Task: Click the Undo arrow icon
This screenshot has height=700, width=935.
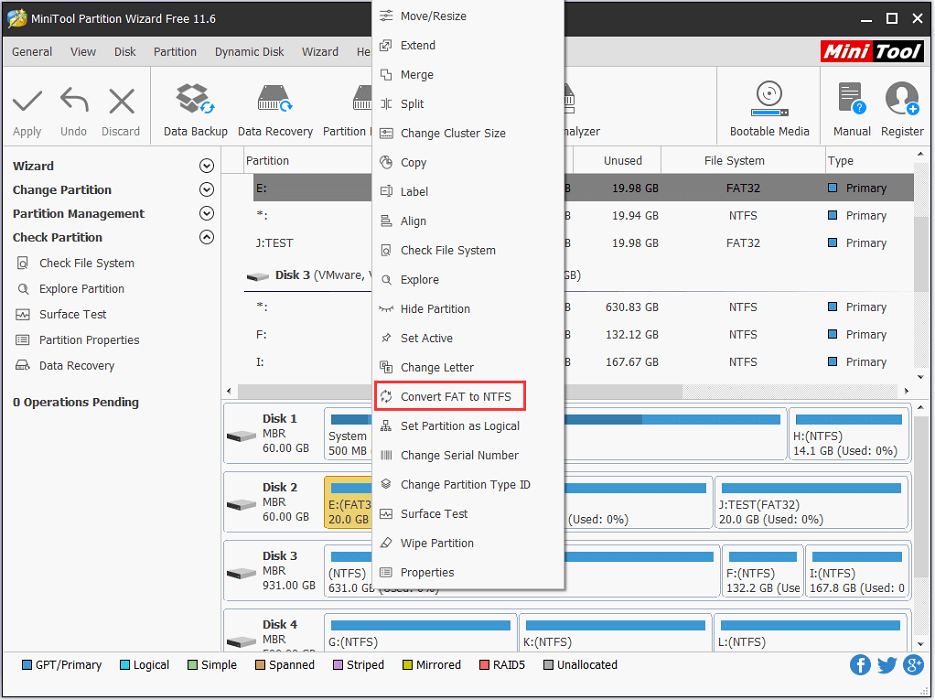Action: point(74,101)
